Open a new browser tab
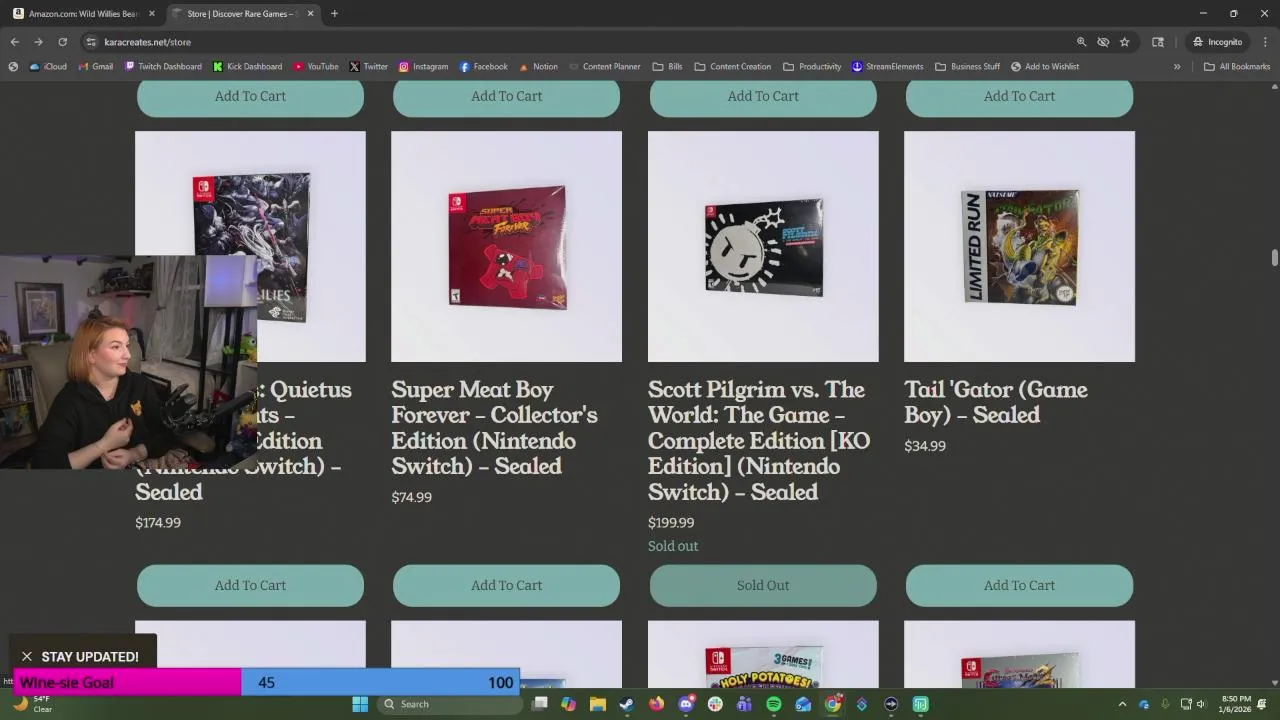 pyautogui.click(x=334, y=14)
